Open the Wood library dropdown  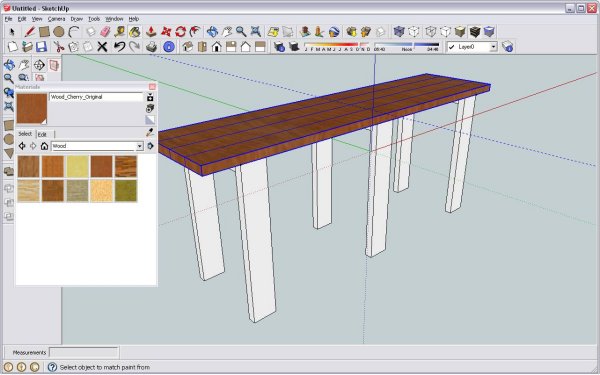point(140,146)
